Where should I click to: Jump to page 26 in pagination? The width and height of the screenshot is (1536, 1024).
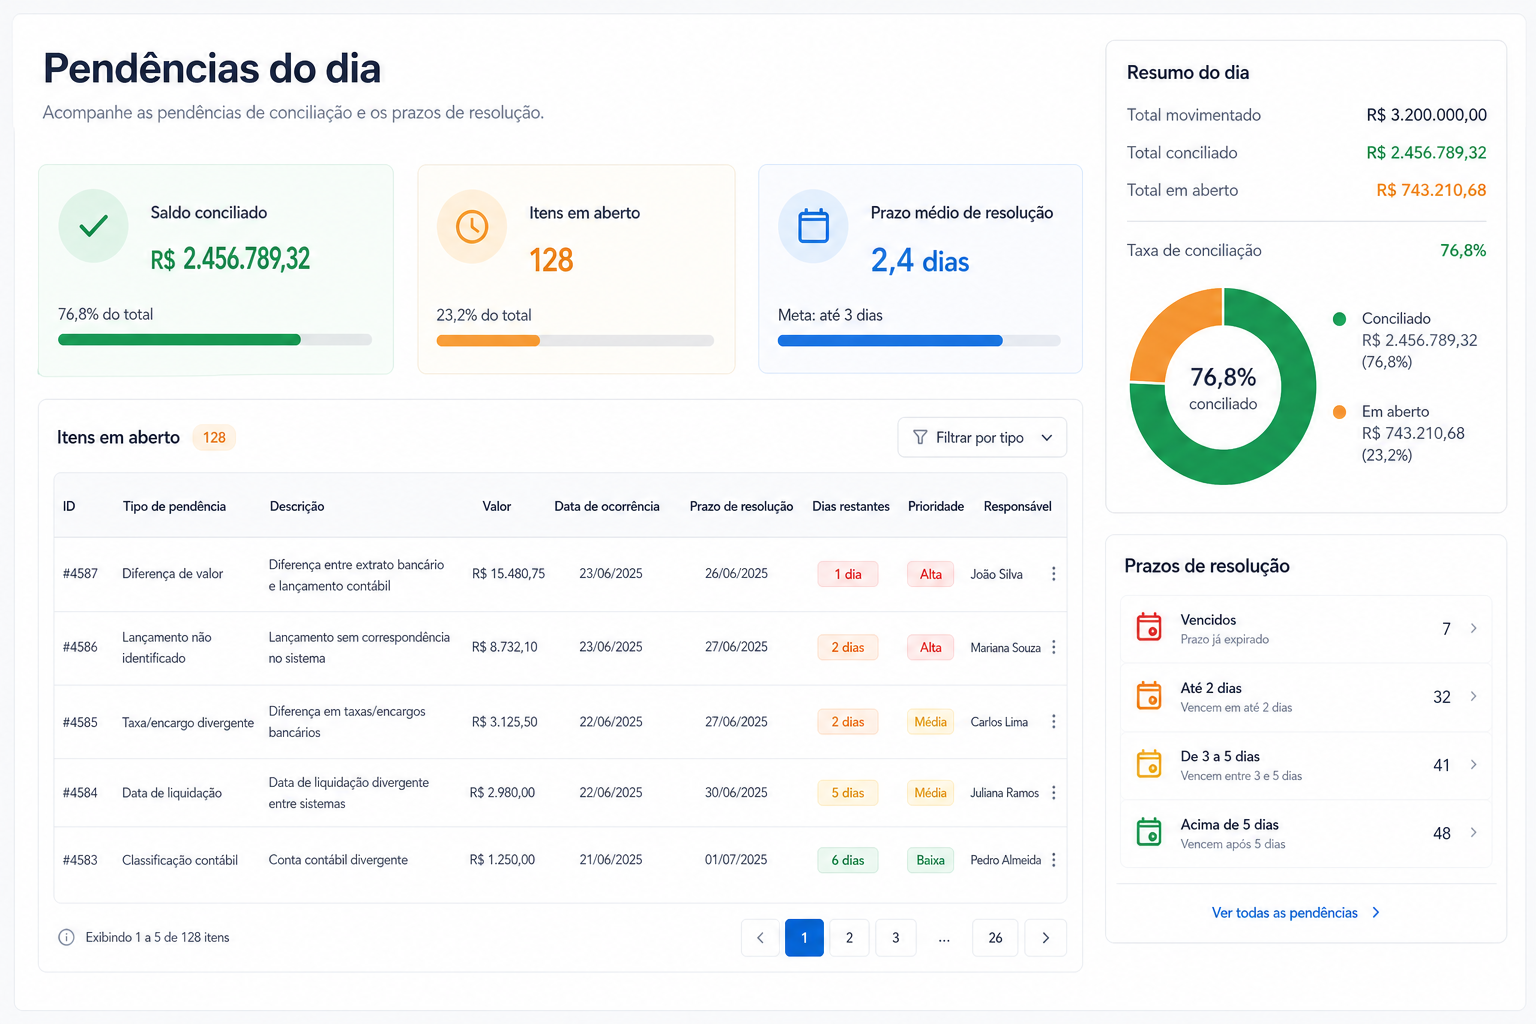[995, 937]
